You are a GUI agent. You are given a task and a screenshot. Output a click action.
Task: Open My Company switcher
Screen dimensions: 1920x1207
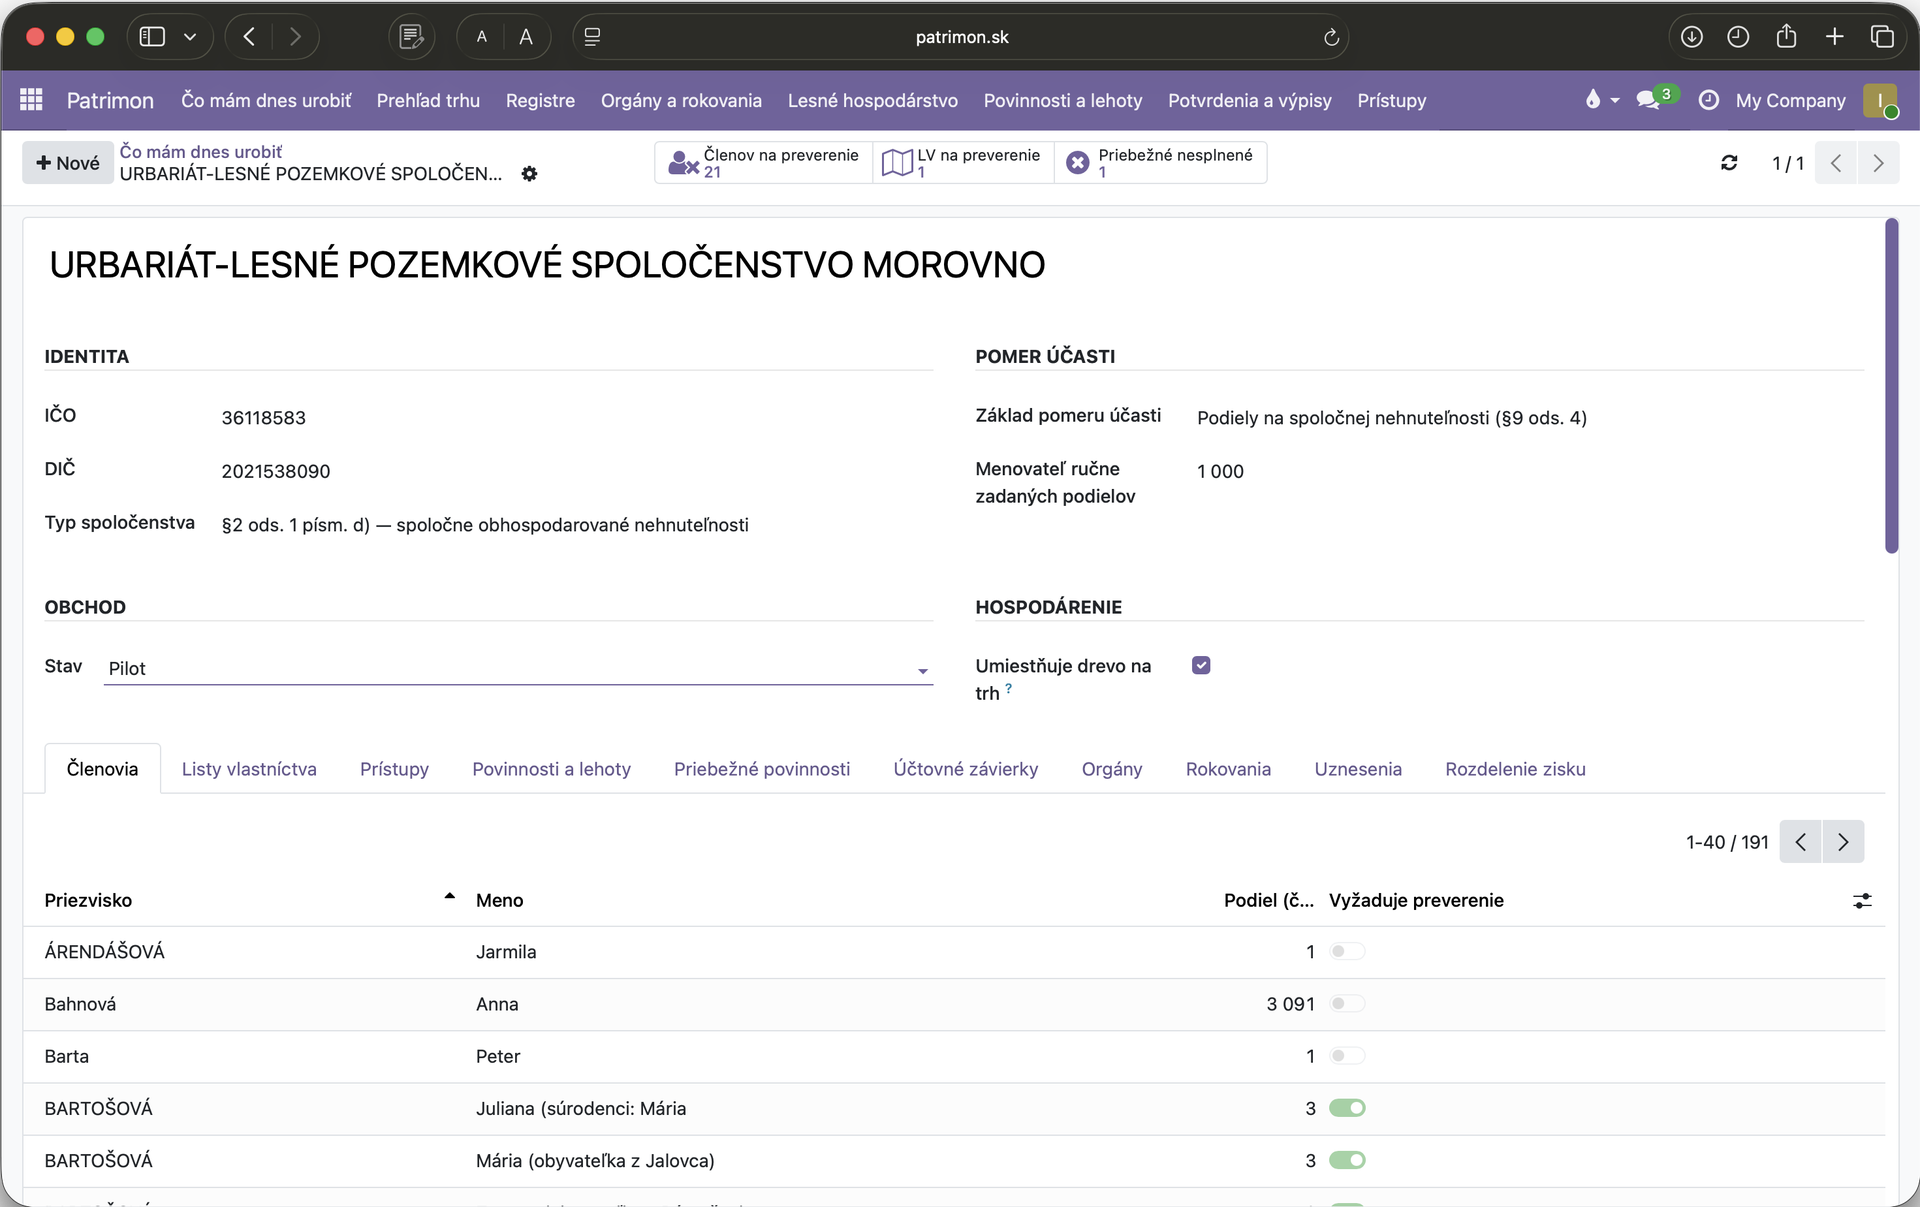(1790, 100)
